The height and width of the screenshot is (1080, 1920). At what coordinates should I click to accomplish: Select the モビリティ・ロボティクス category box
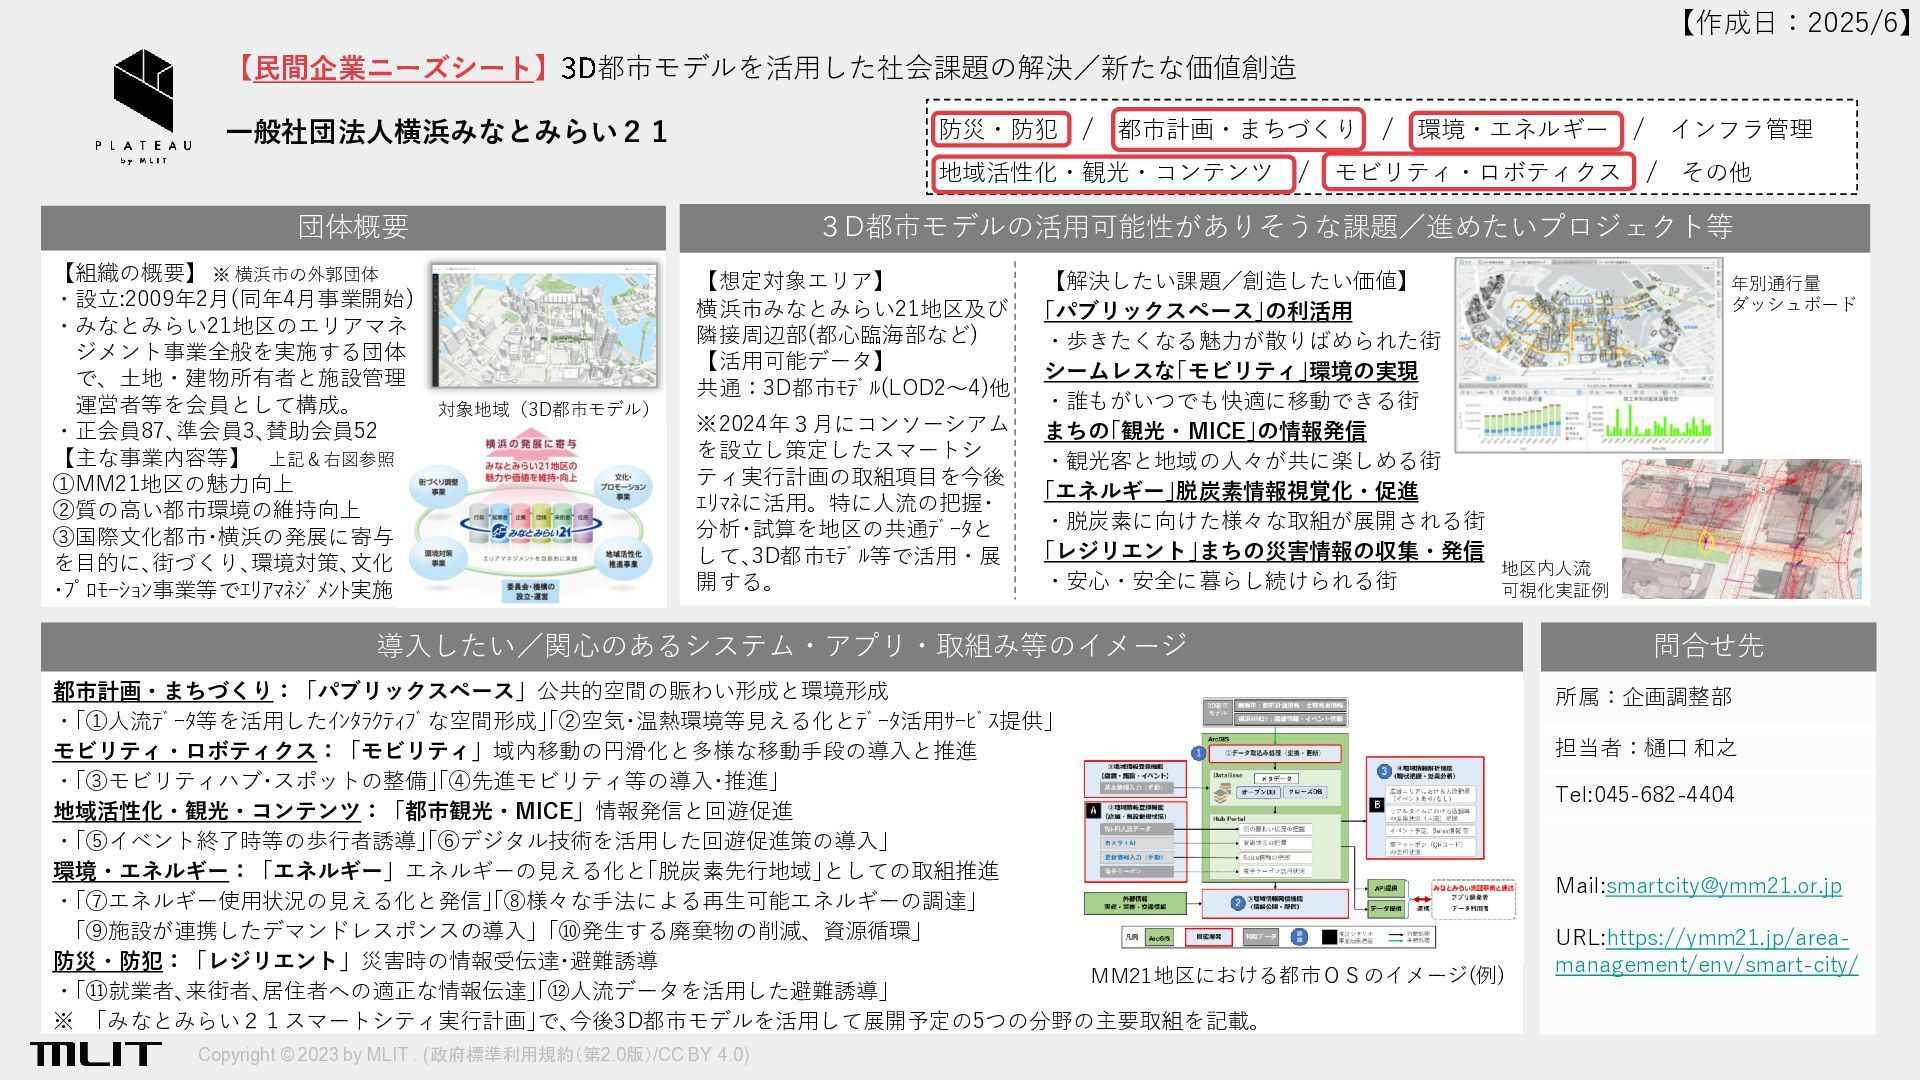click(x=1477, y=172)
